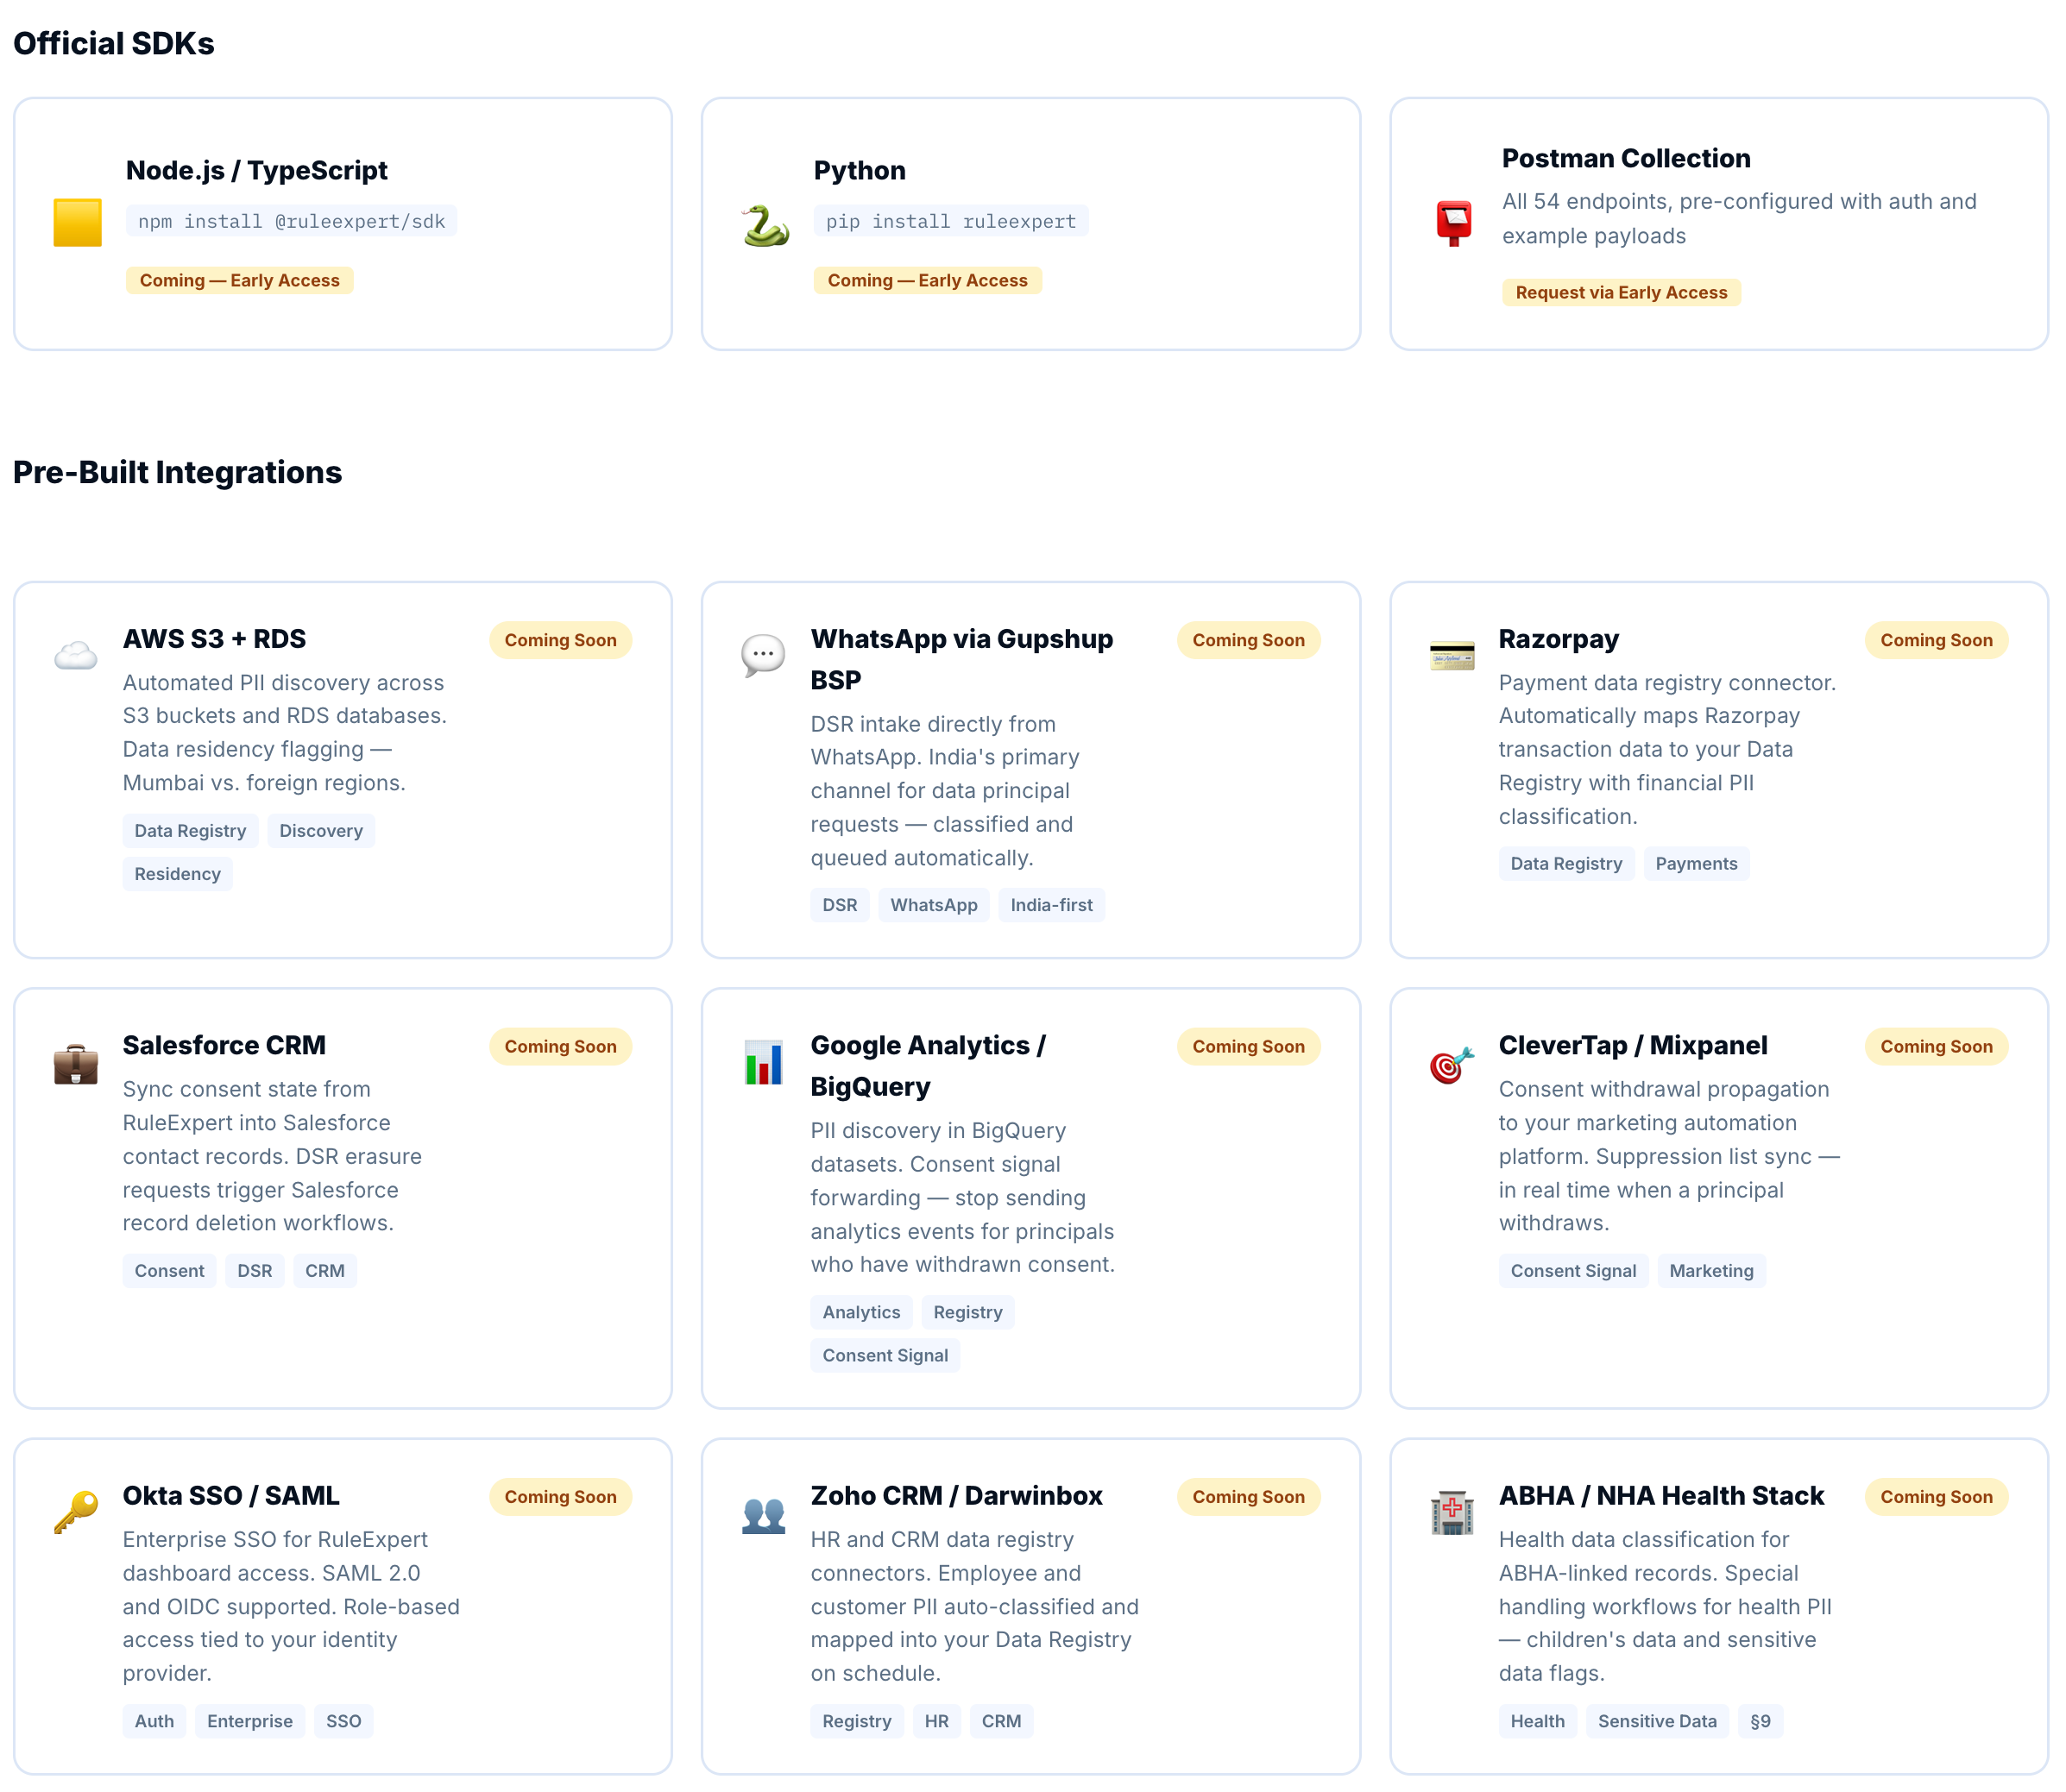Click Coming Soon badge on Razorpay card

click(1935, 640)
